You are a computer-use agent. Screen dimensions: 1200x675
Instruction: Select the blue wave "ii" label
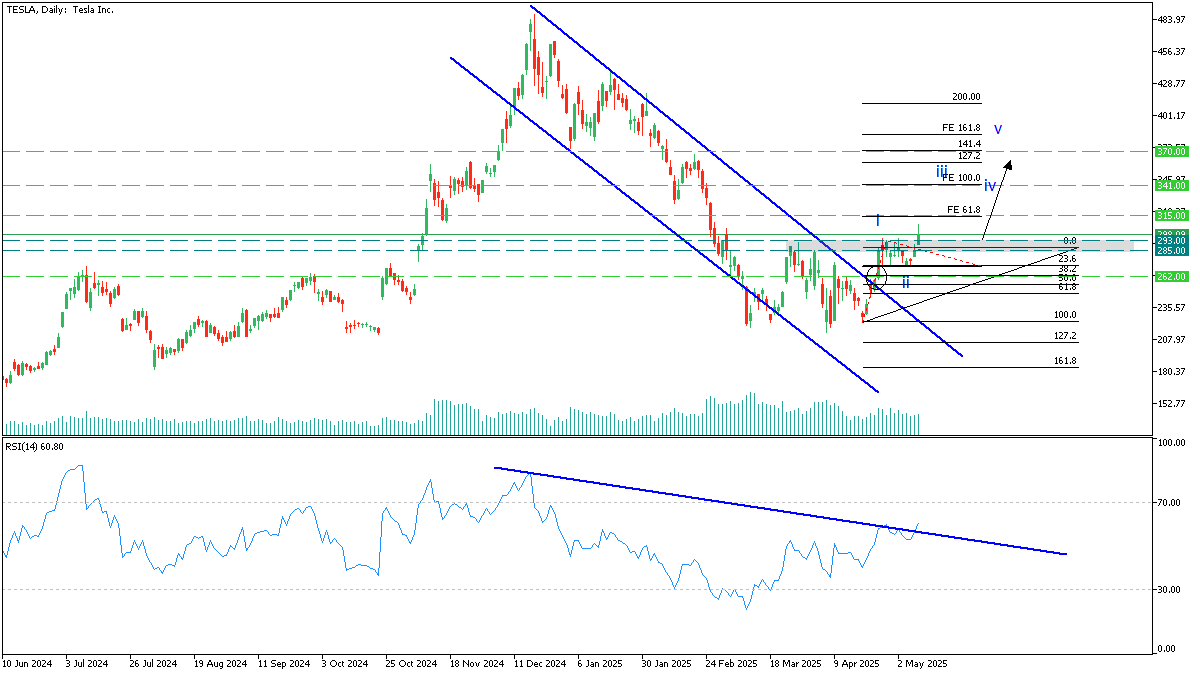906,282
